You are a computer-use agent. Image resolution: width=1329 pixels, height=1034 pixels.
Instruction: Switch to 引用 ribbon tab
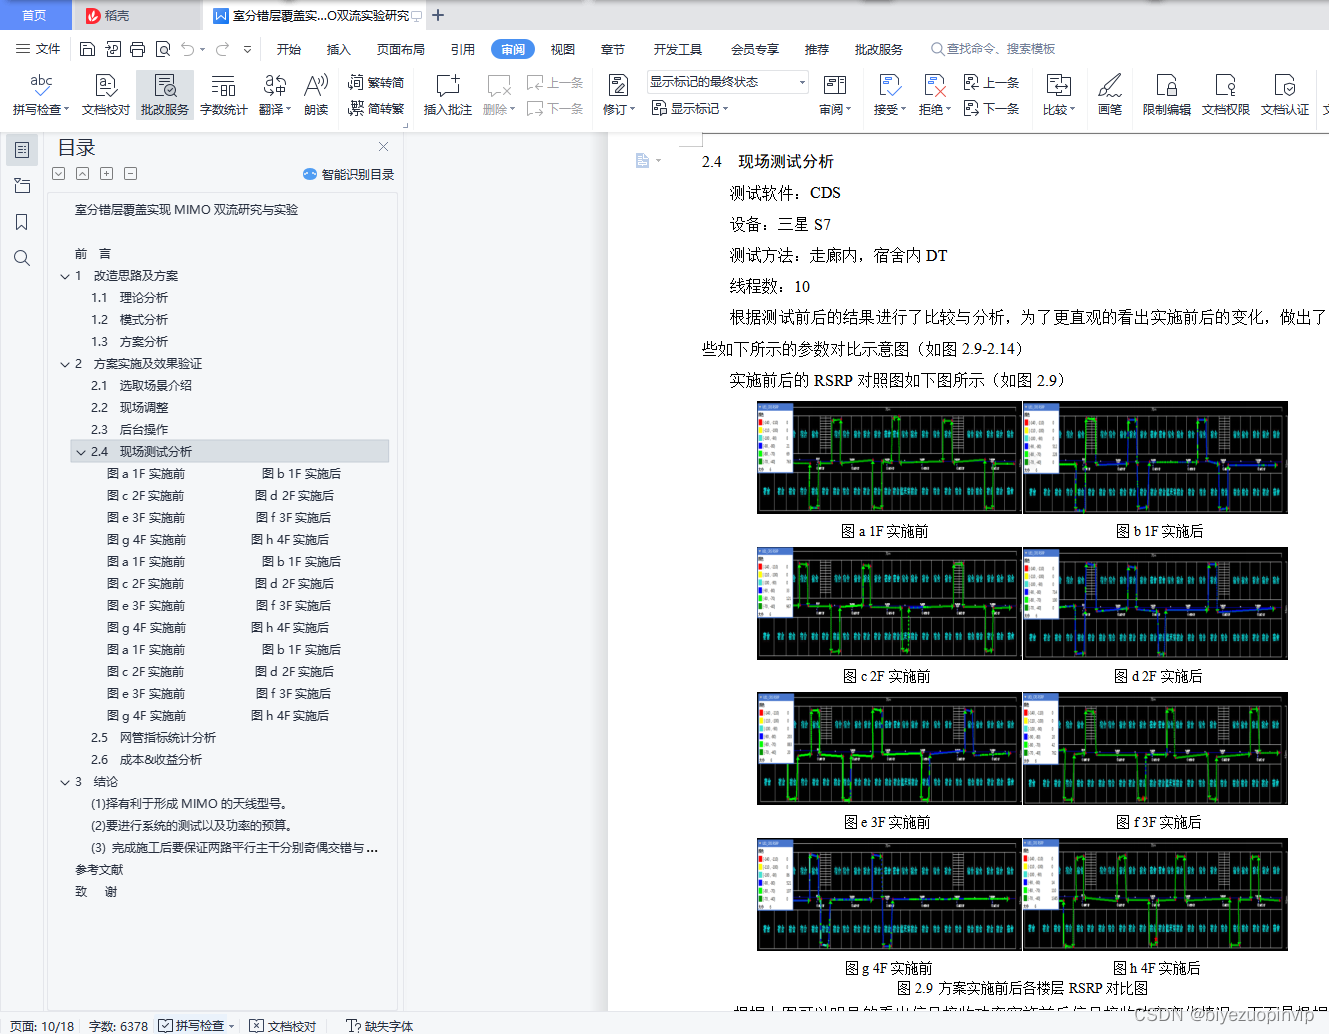(463, 49)
